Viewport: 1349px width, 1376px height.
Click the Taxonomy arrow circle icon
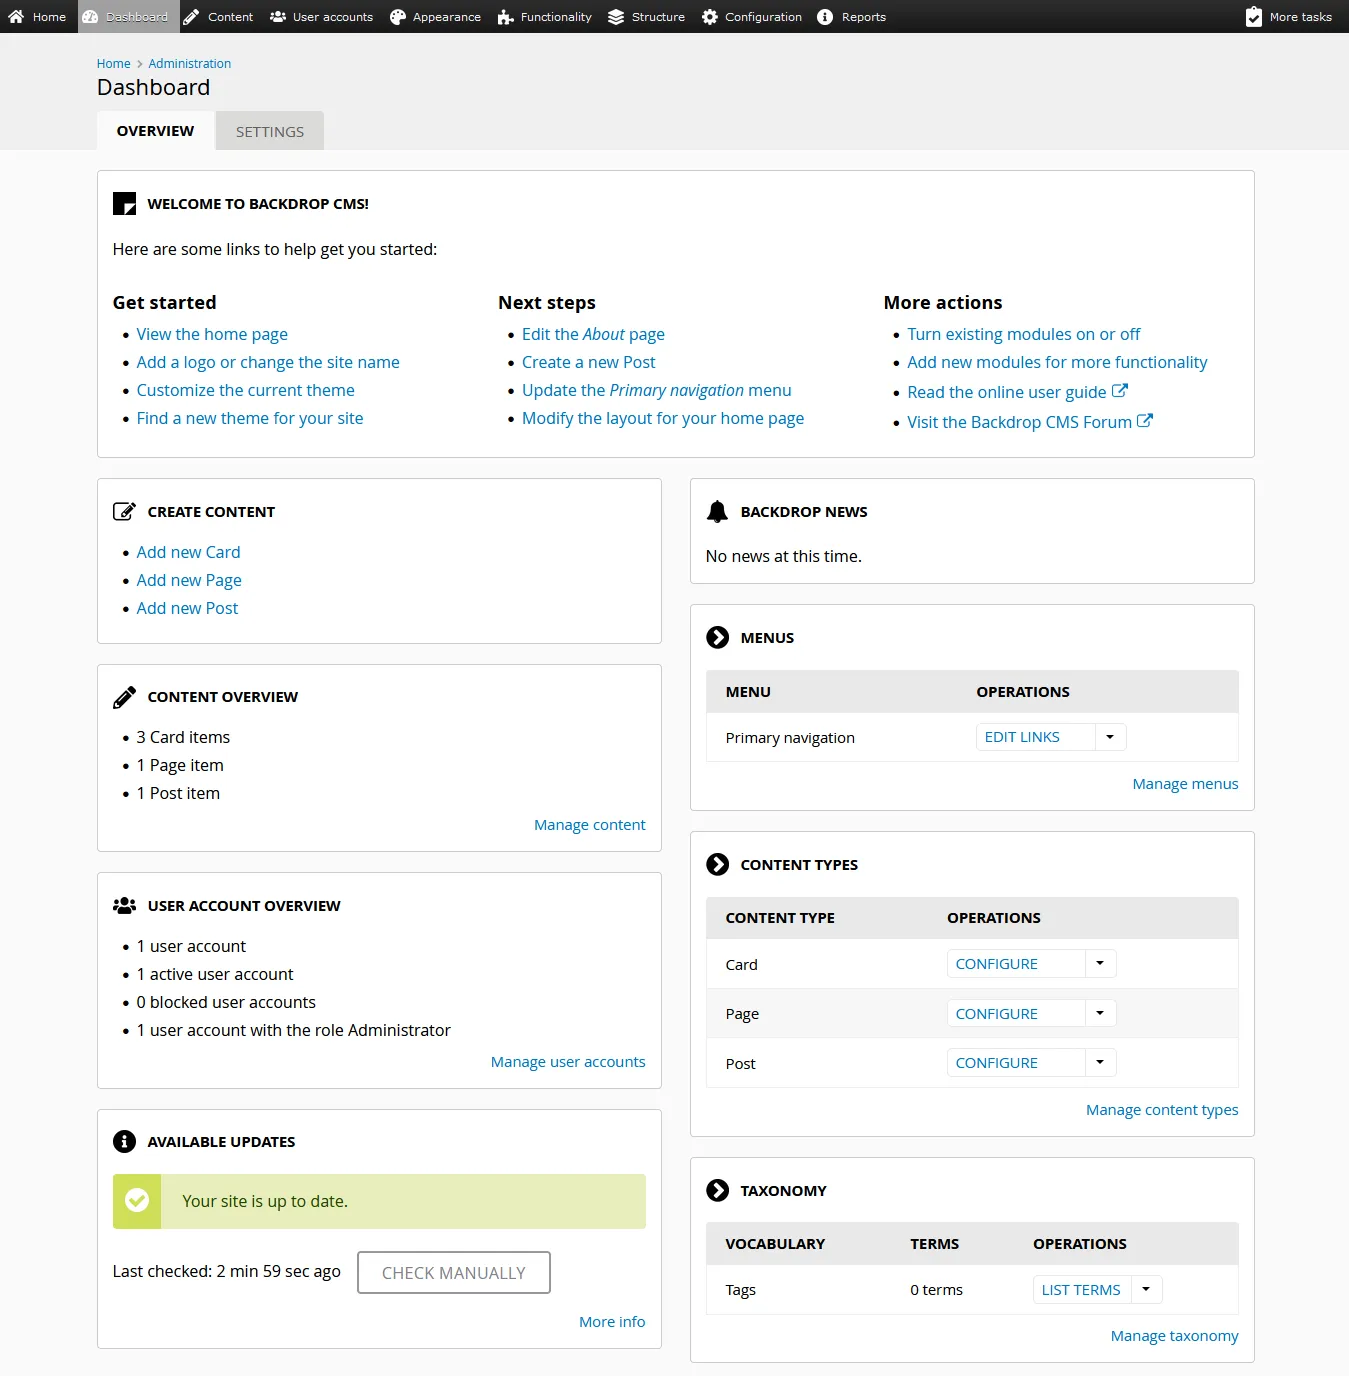tap(717, 1190)
